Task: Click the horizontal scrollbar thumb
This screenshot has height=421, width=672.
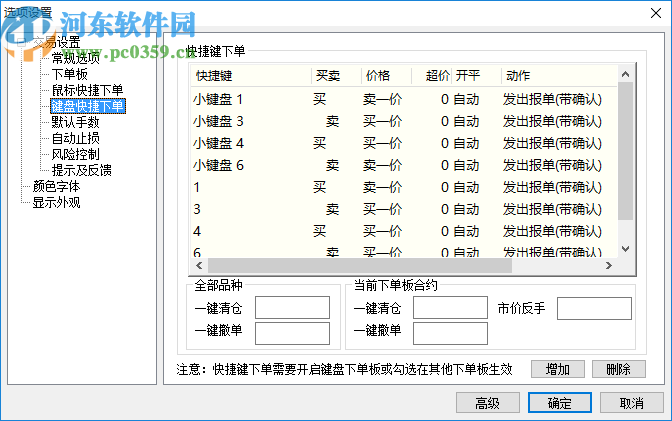Action: [360, 266]
